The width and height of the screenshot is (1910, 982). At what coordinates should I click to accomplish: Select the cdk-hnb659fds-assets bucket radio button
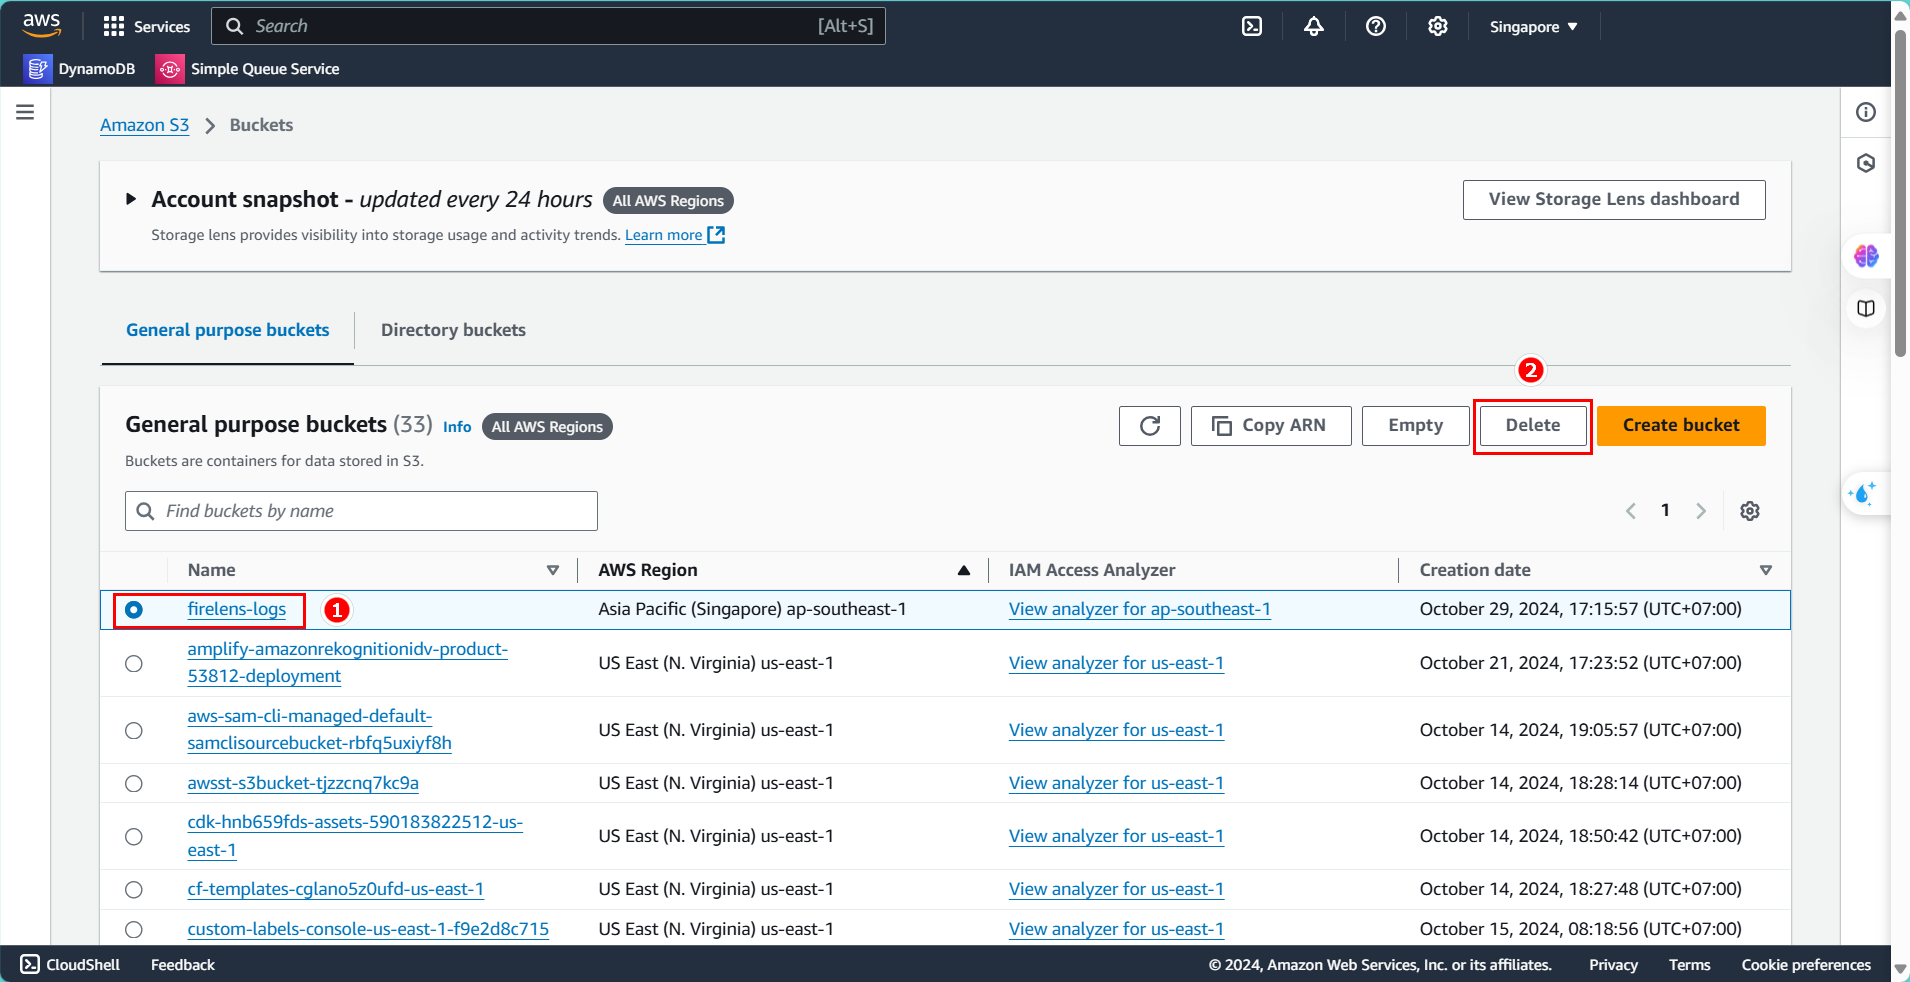tap(134, 836)
